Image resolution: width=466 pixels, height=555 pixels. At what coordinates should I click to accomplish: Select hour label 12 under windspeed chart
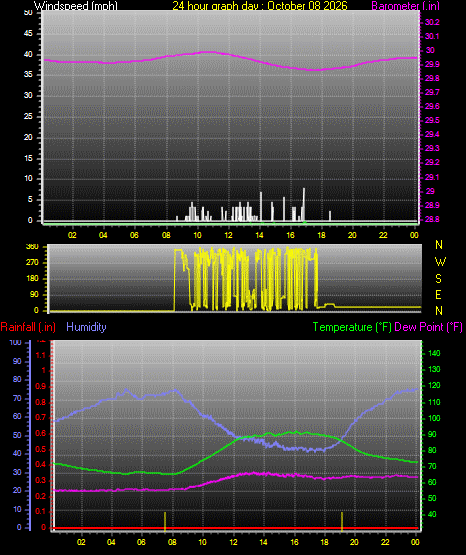point(228,235)
